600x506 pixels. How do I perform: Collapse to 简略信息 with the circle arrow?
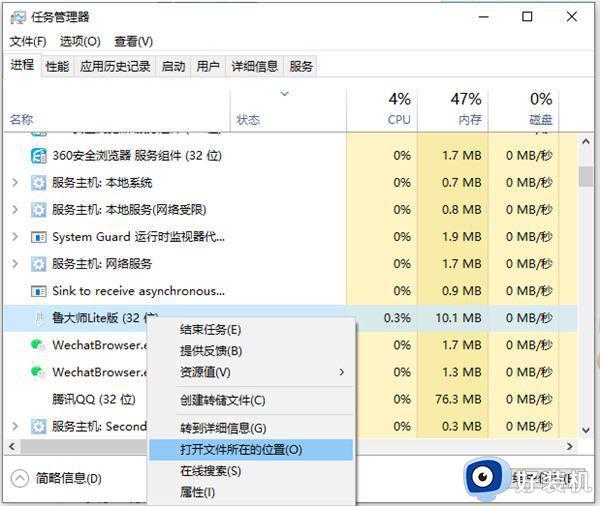tap(20, 478)
